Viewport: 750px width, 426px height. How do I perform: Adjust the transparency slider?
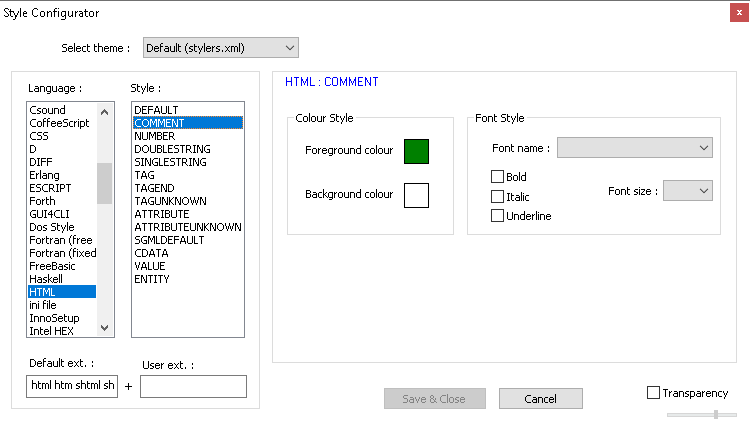tap(714, 414)
